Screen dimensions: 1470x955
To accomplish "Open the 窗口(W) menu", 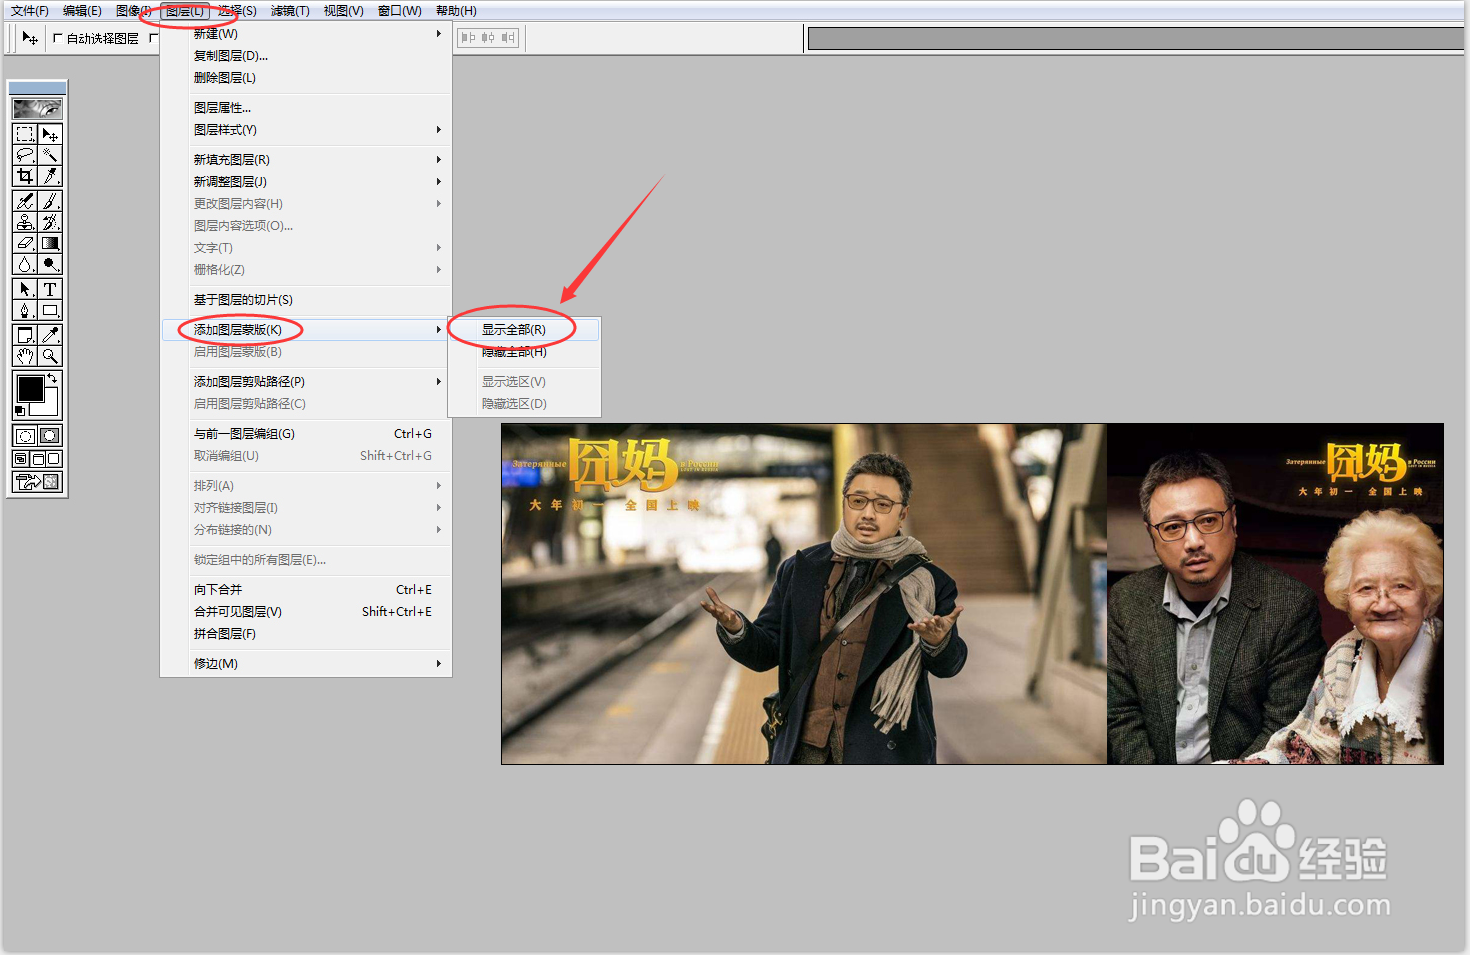I will [400, 11].
